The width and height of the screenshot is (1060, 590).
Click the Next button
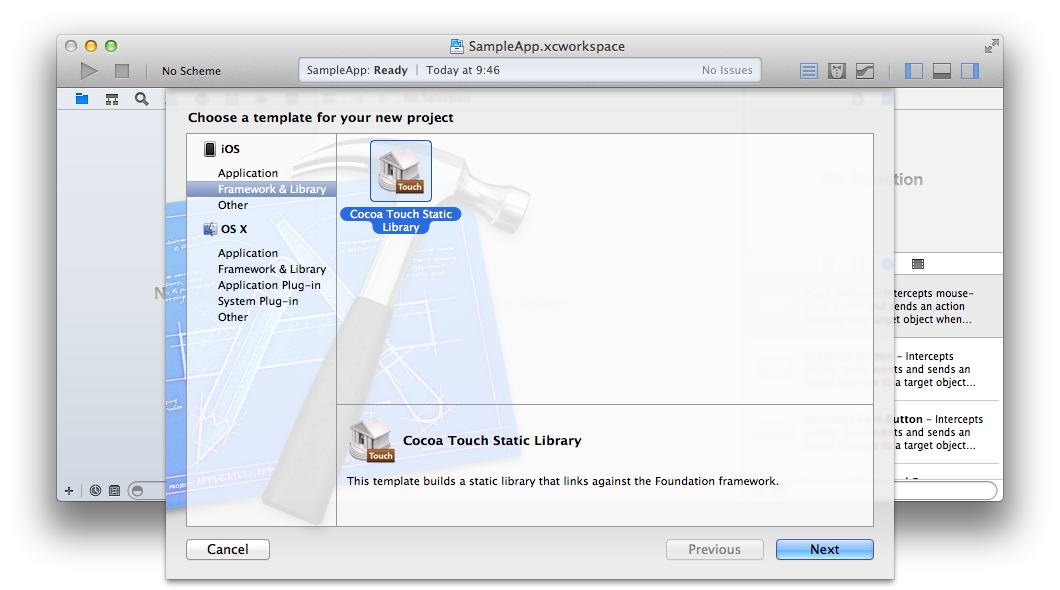(825, 549)
